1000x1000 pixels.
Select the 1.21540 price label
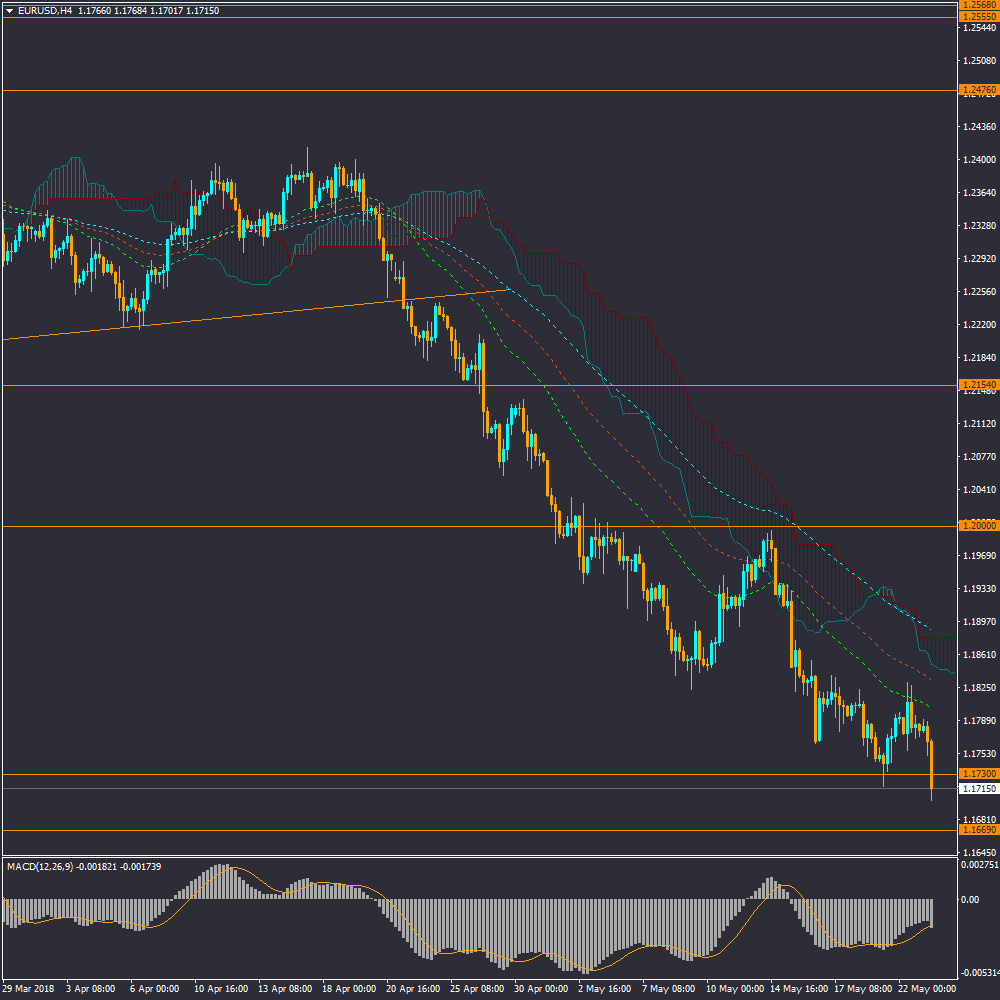(x=978, y=385)
